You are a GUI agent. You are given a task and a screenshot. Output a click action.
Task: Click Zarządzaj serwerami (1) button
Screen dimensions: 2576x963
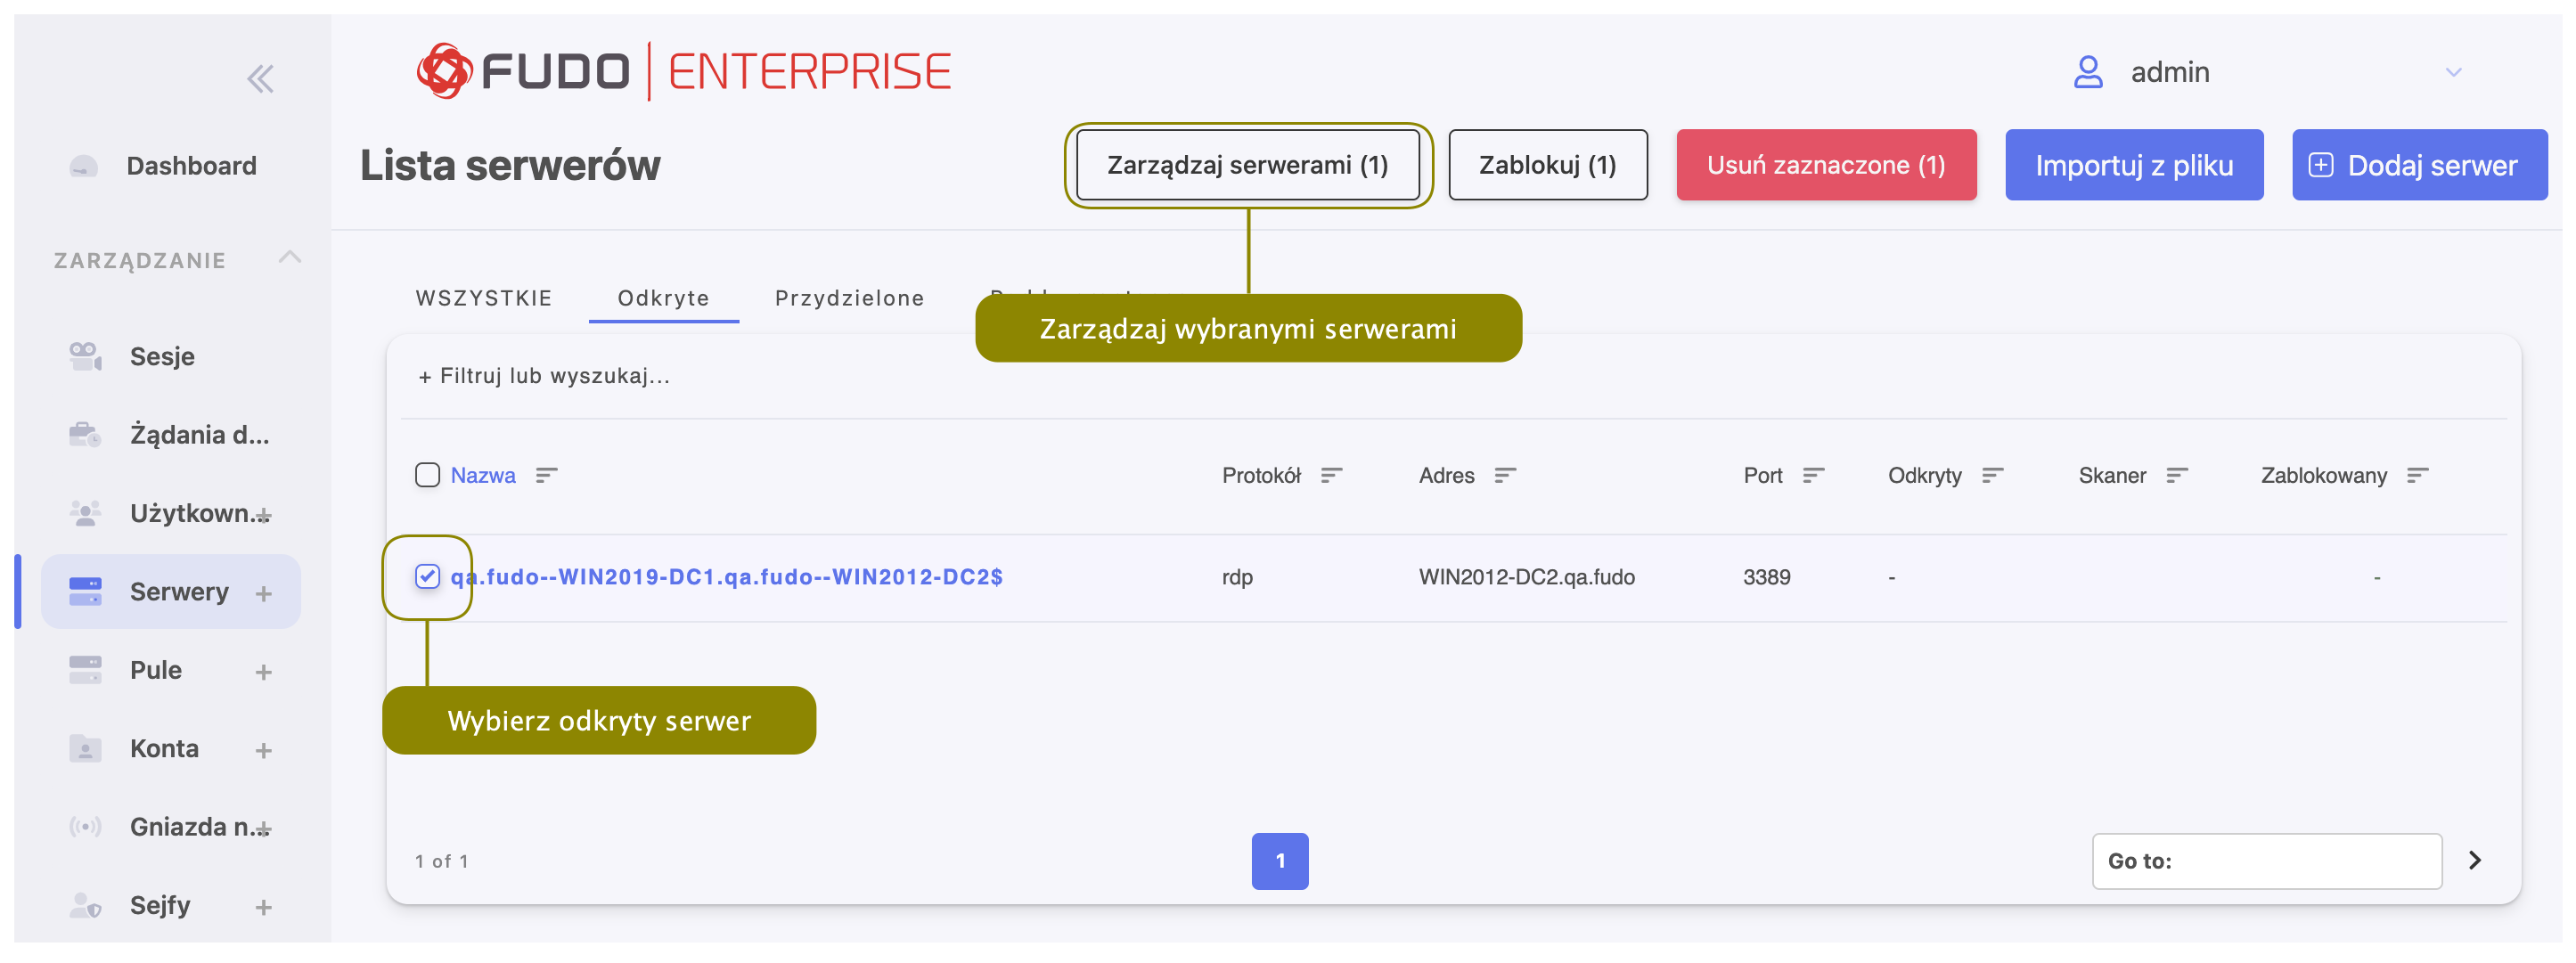pos(1247,165)
